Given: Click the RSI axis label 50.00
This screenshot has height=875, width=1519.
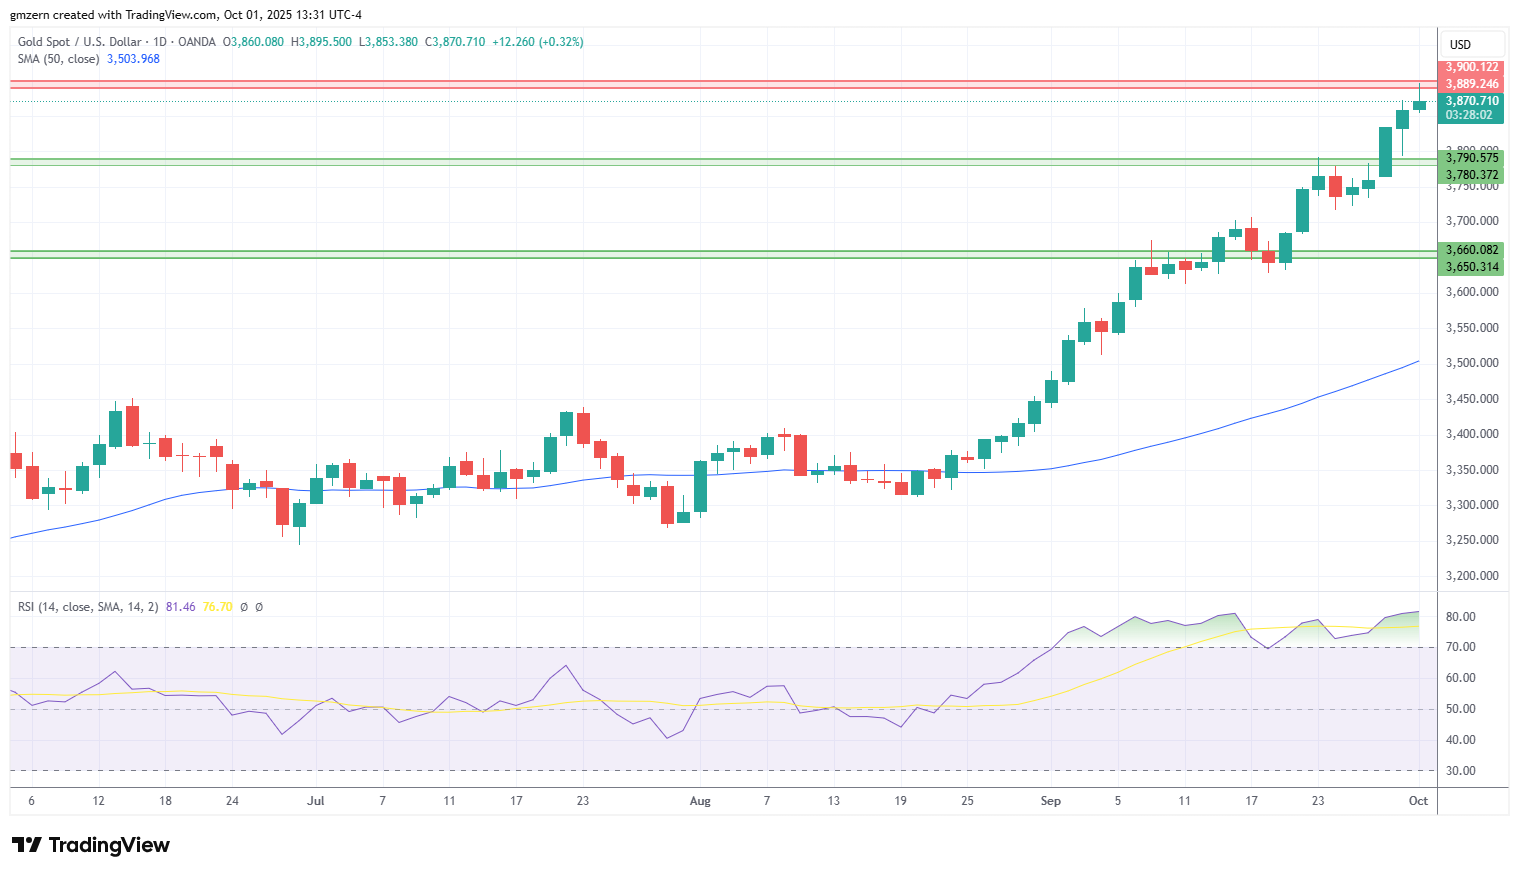Looking at the screenshot, I should click(x=1461, y=709).
